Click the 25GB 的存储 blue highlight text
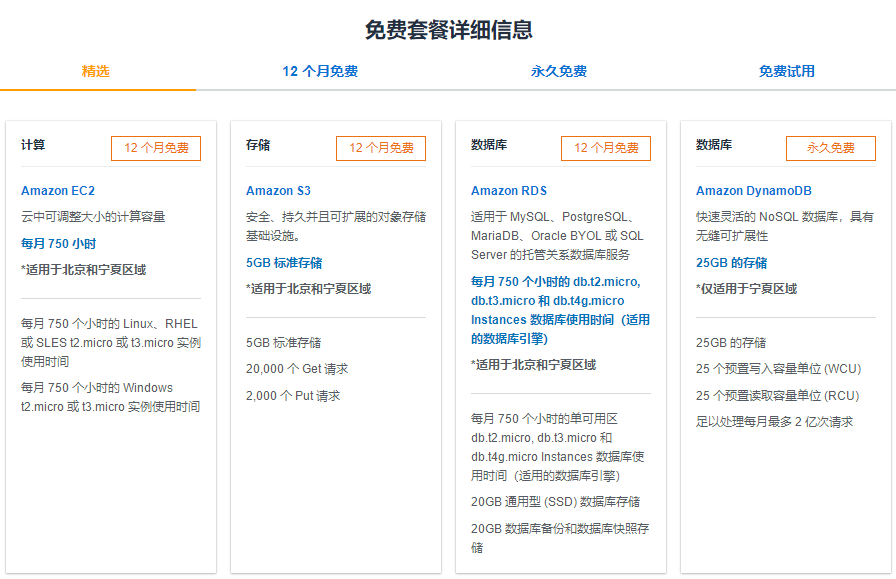This screenshot has height=579, width=896. point(732,263)
